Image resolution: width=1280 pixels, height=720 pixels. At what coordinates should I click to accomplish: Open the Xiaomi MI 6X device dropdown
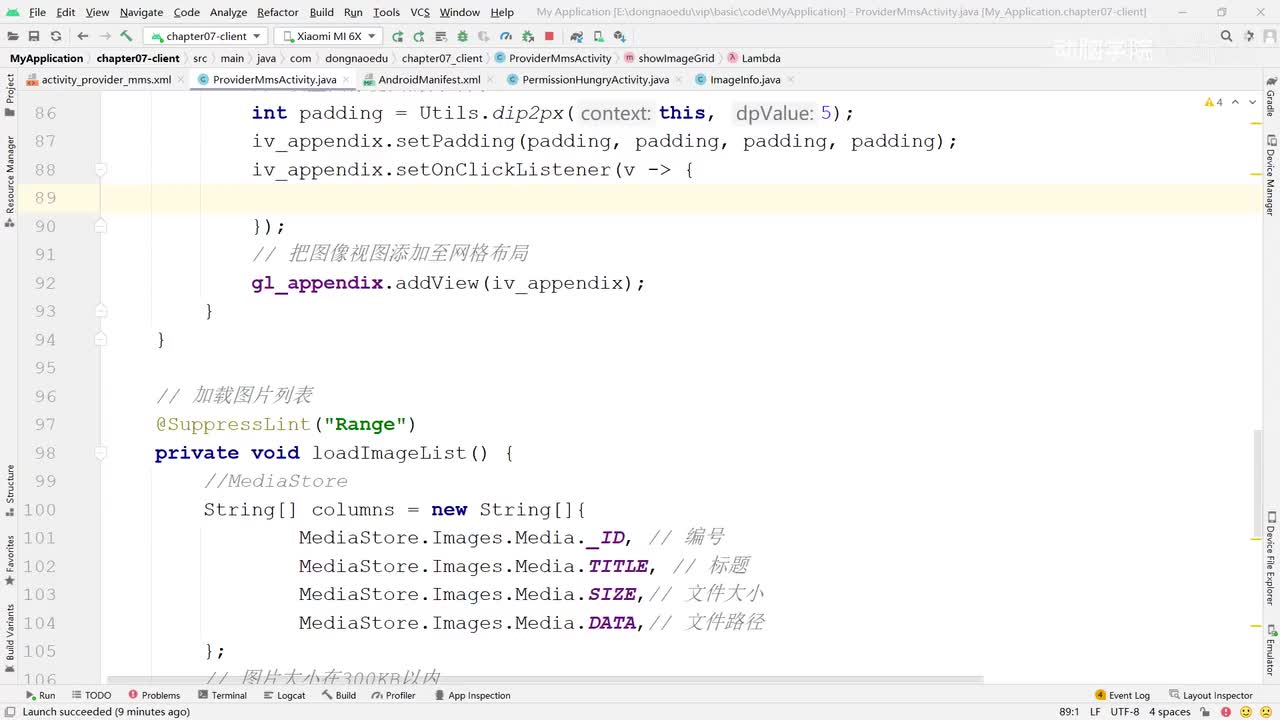(328, 36)
